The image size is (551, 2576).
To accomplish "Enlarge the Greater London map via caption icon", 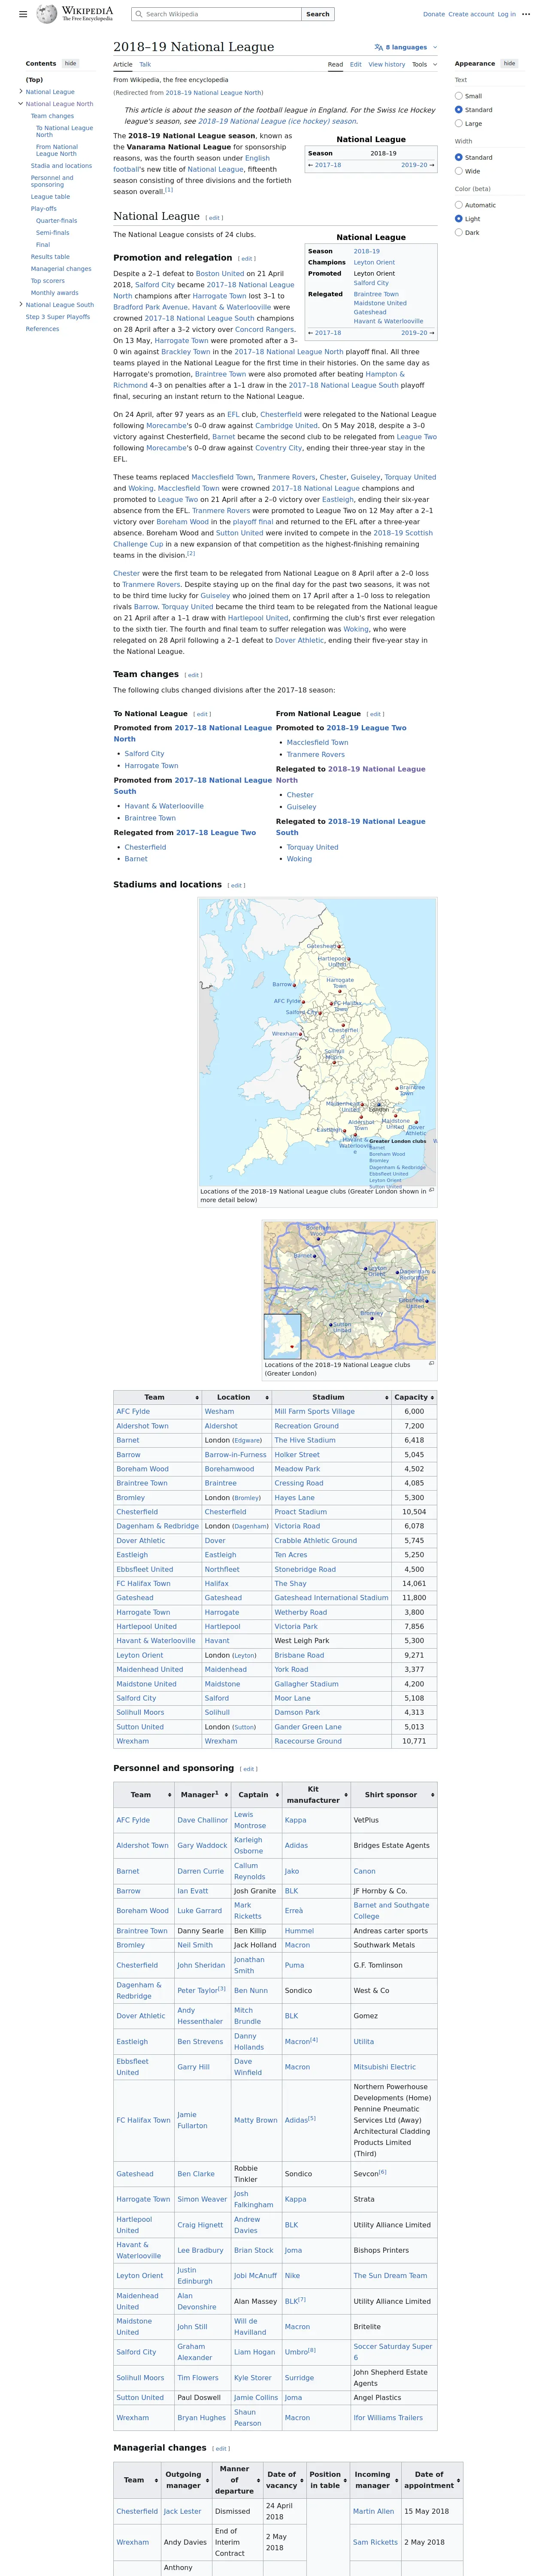I will (432, 1364).
